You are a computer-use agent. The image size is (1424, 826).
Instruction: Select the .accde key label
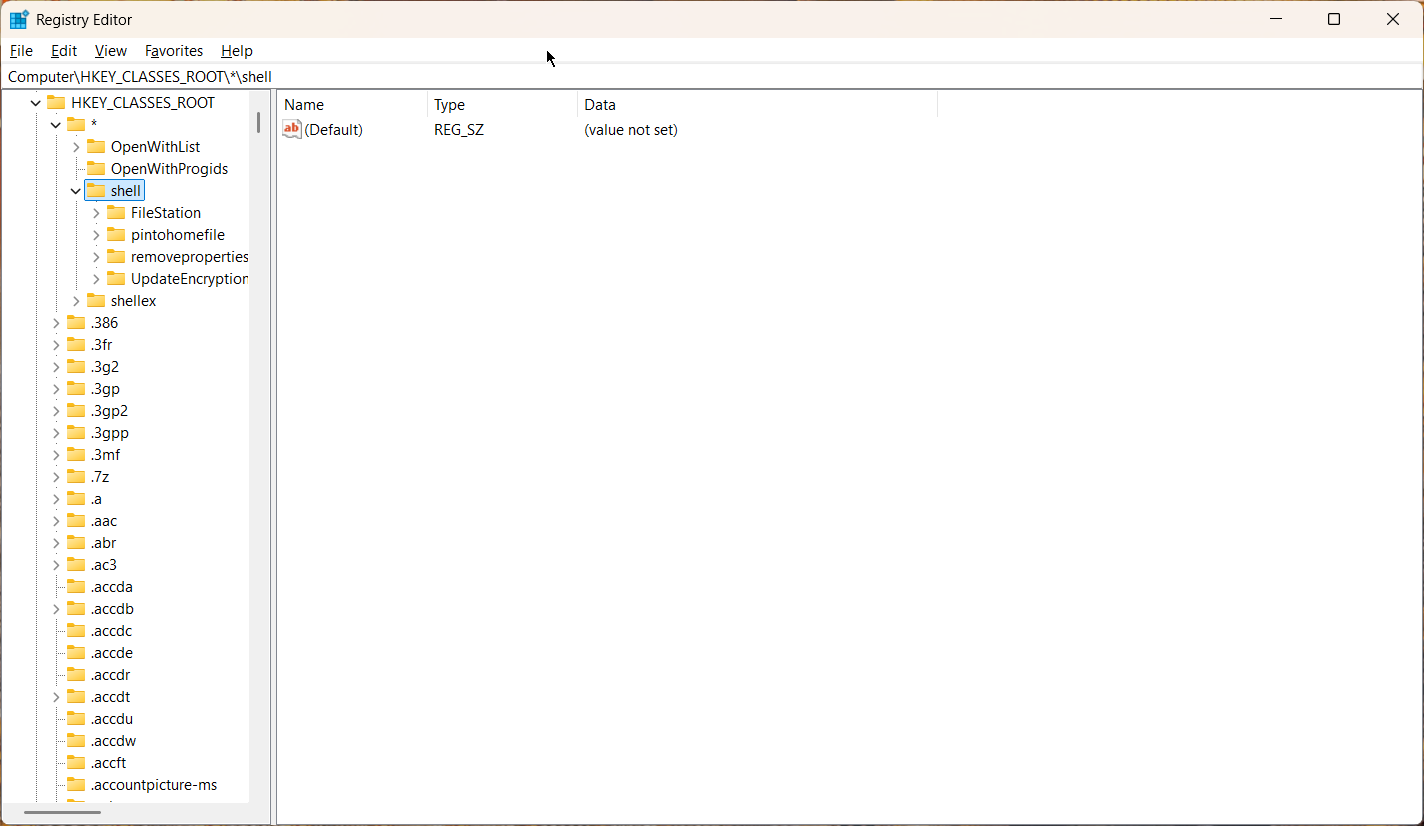112,652
